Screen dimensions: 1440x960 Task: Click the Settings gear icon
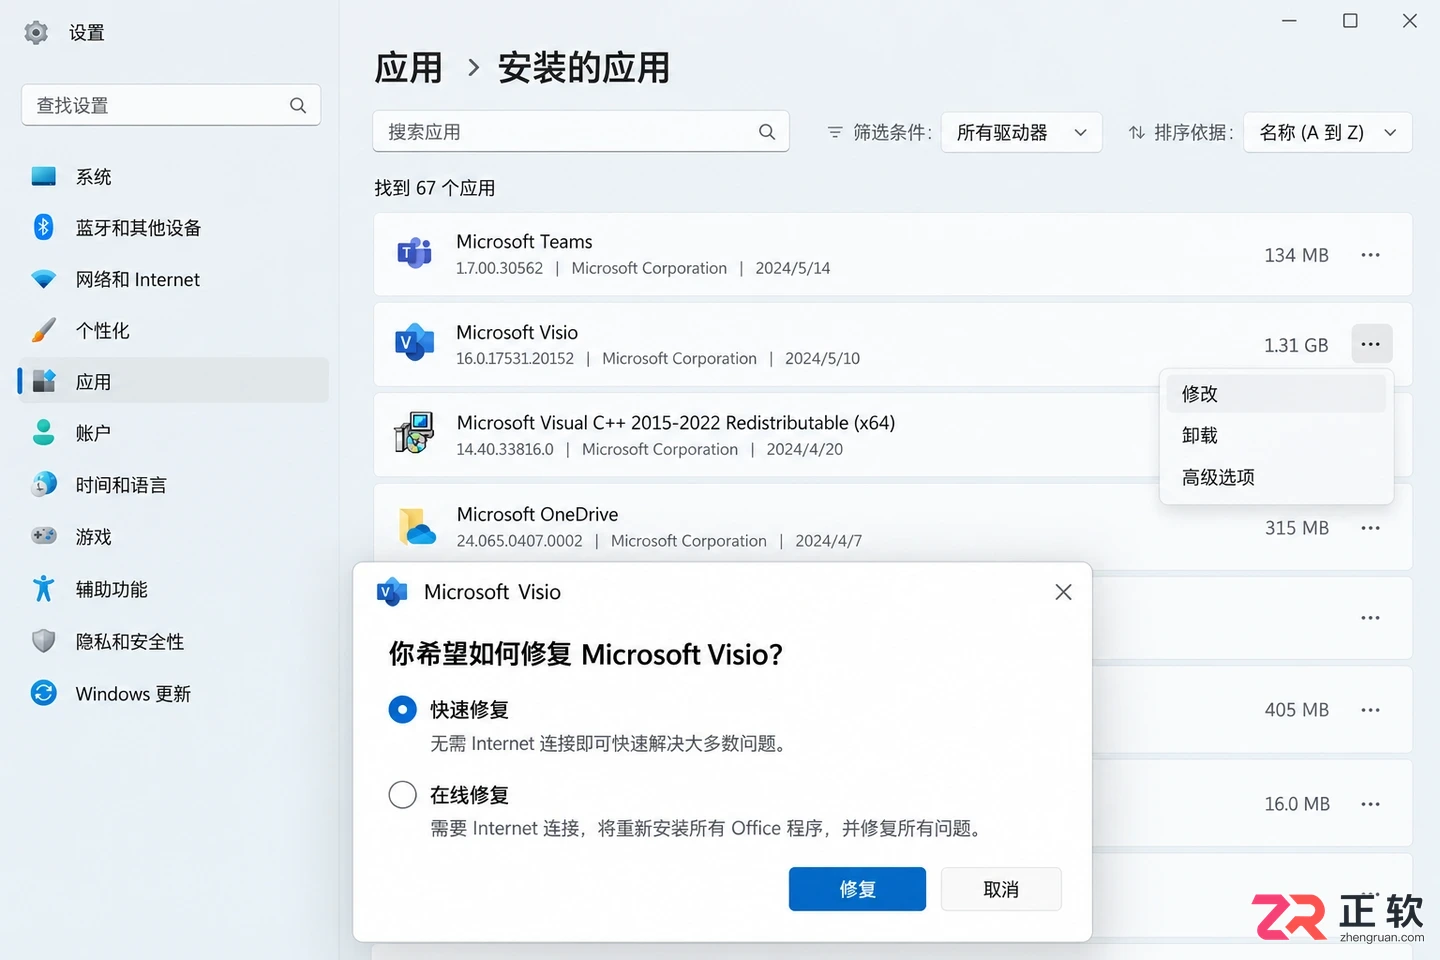coord(36,33)
